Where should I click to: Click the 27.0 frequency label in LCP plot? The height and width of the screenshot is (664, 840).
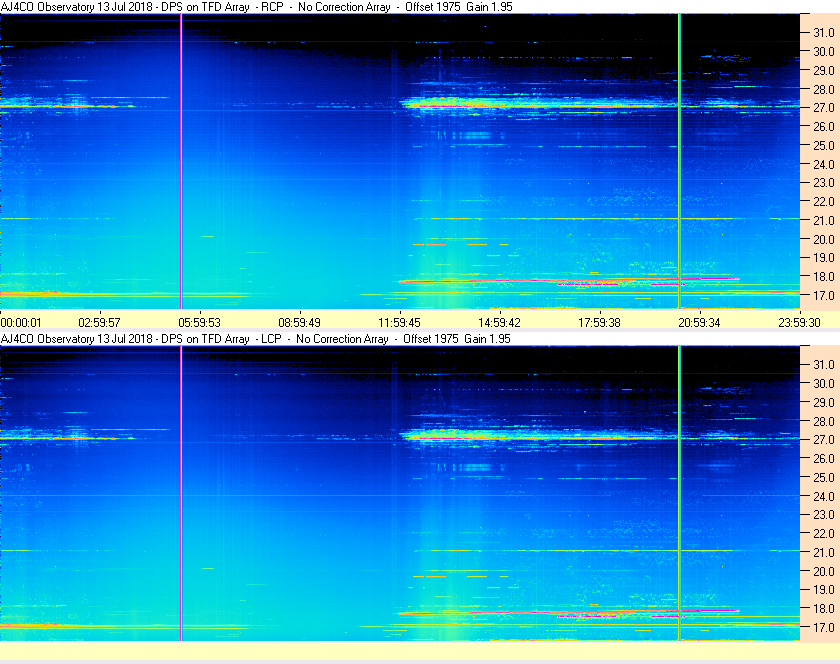(x=824, y=440)
